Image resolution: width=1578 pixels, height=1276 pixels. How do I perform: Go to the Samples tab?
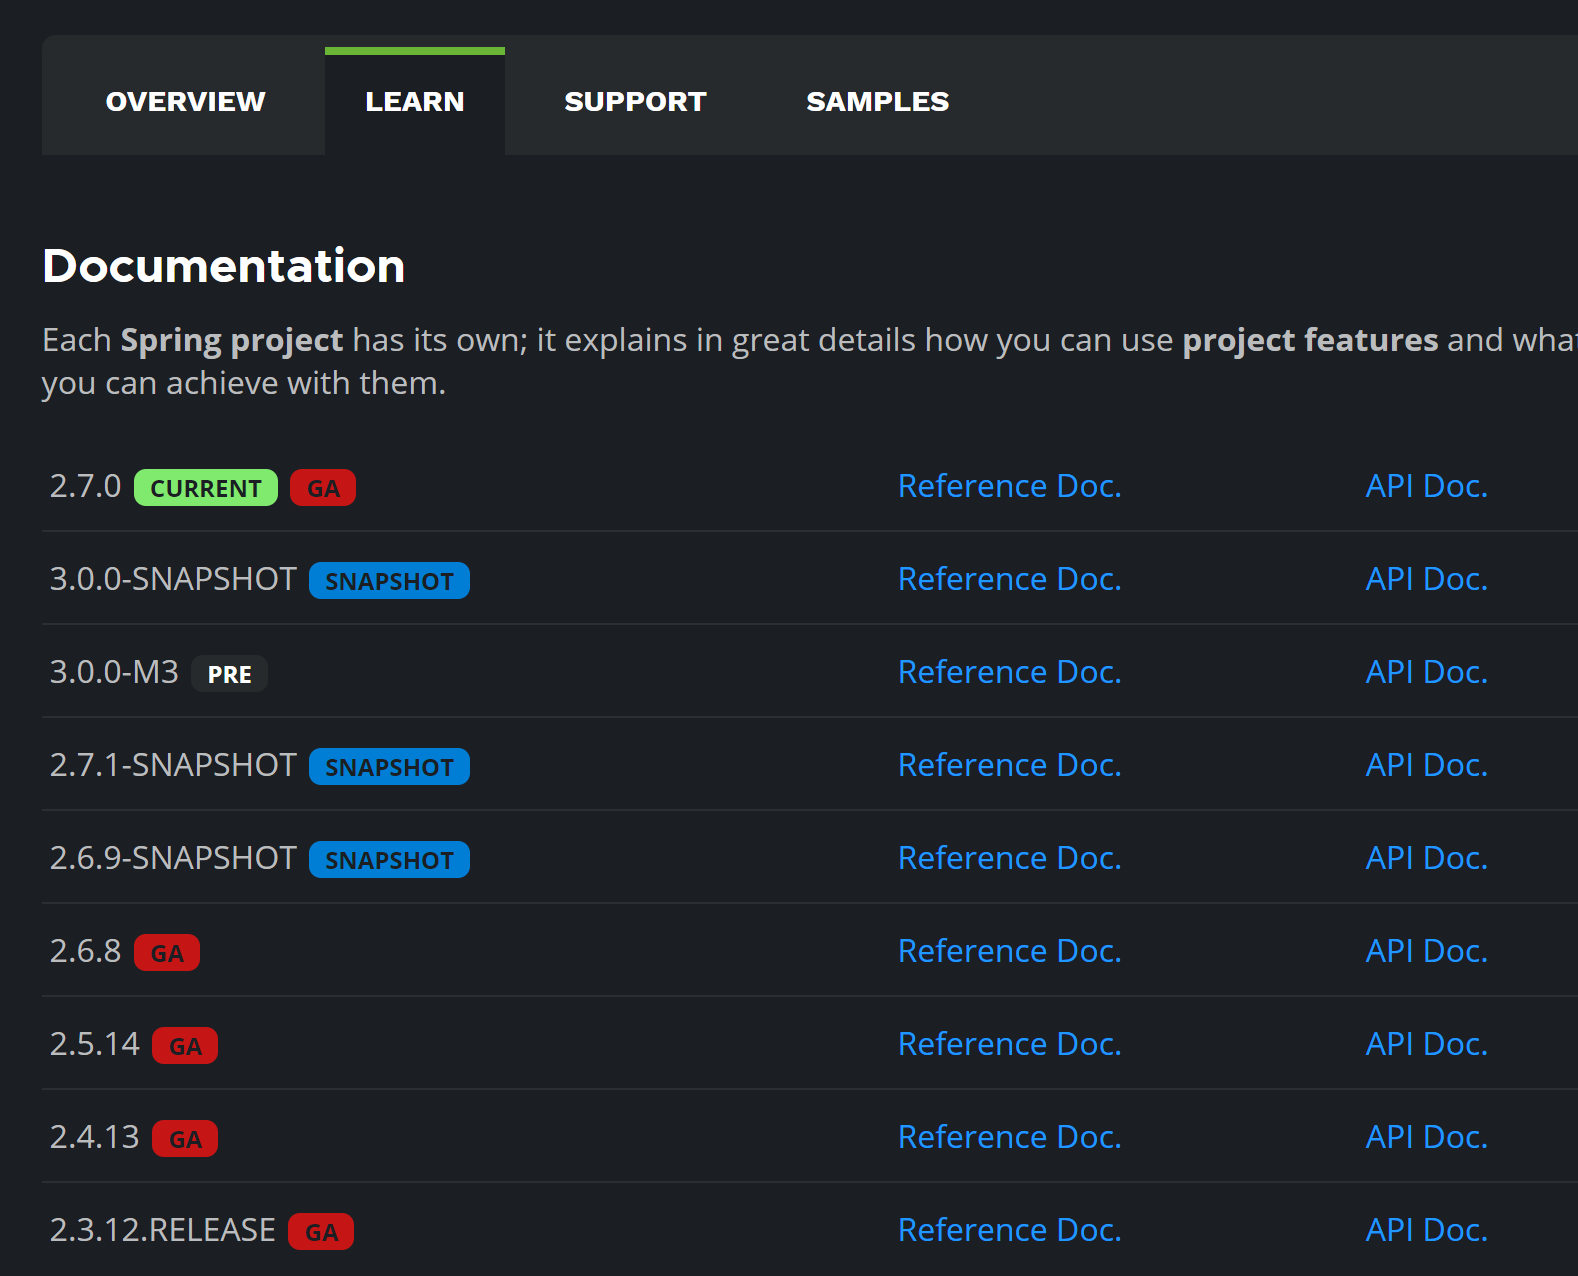[877, 101]
